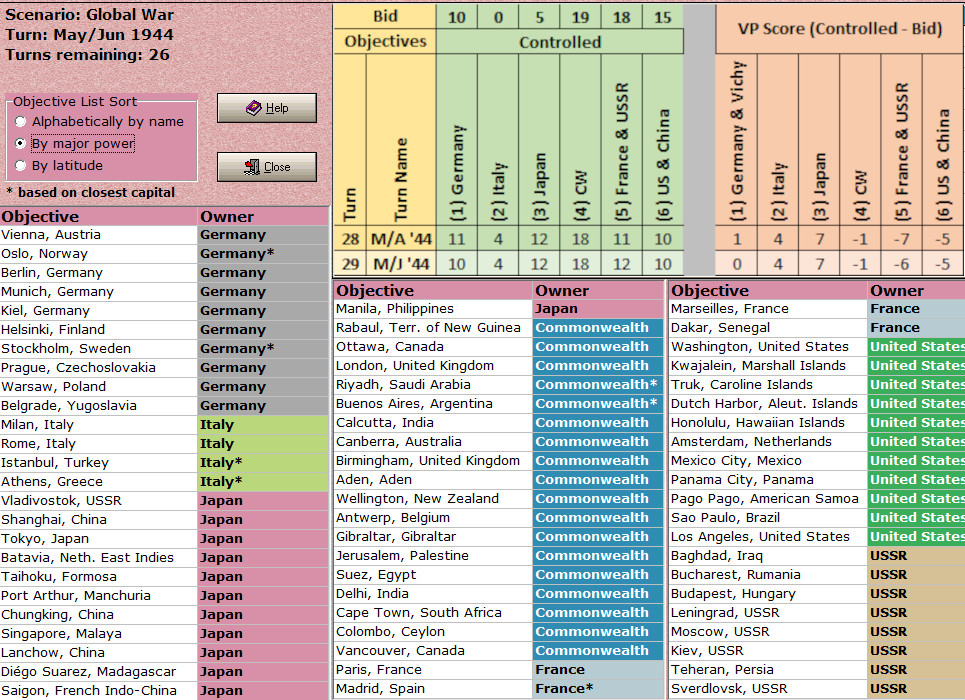Click the '(3) Japan' Controlled column header

(539, 140)
